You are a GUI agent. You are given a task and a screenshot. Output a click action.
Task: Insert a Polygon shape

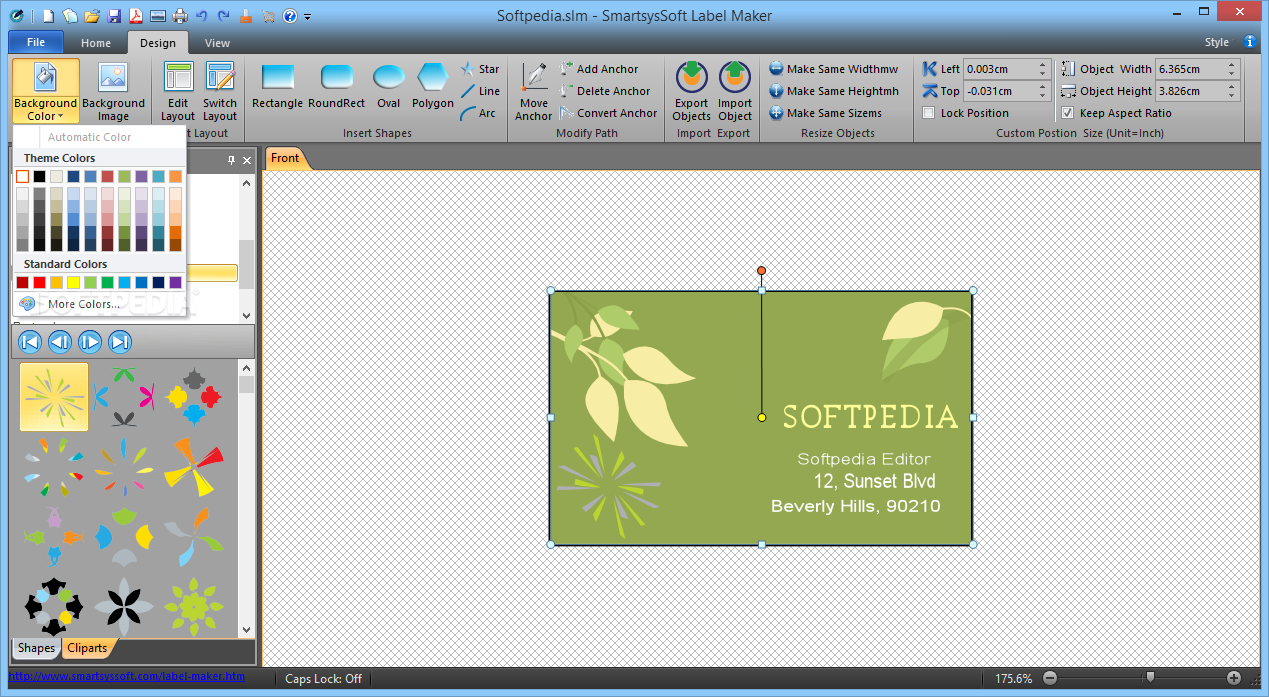coord(433,86)
